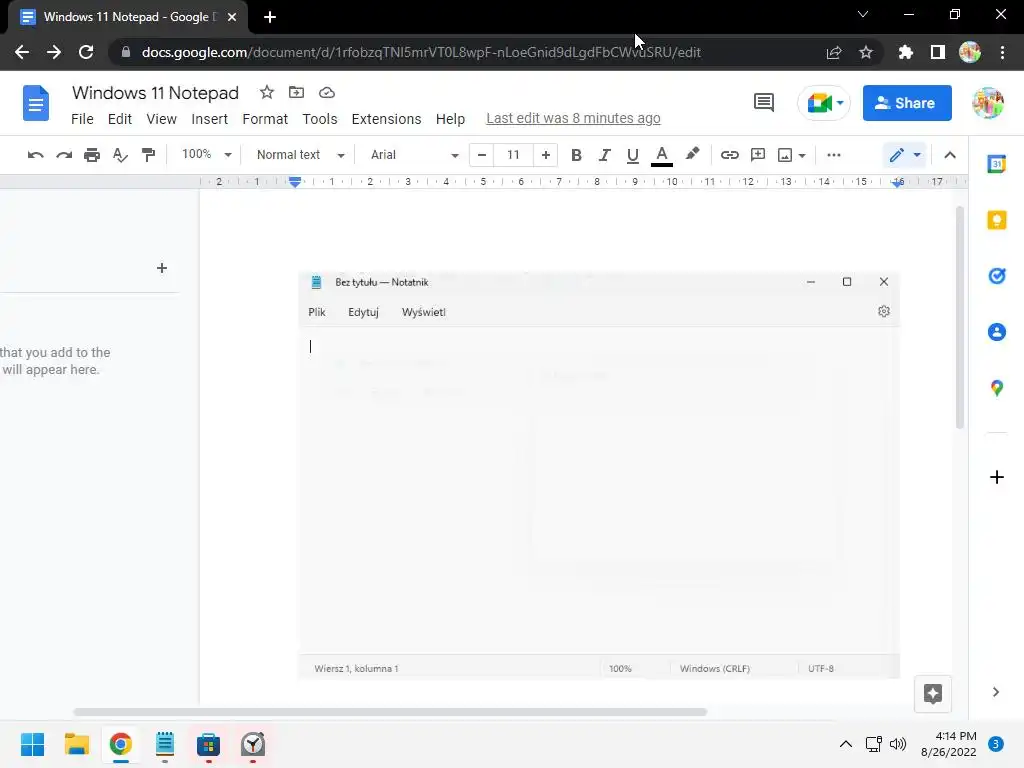The height and width of the screenshot is (768, 1024).
Task: Click the document title Windows 11 Notepad
Action: 155,93
